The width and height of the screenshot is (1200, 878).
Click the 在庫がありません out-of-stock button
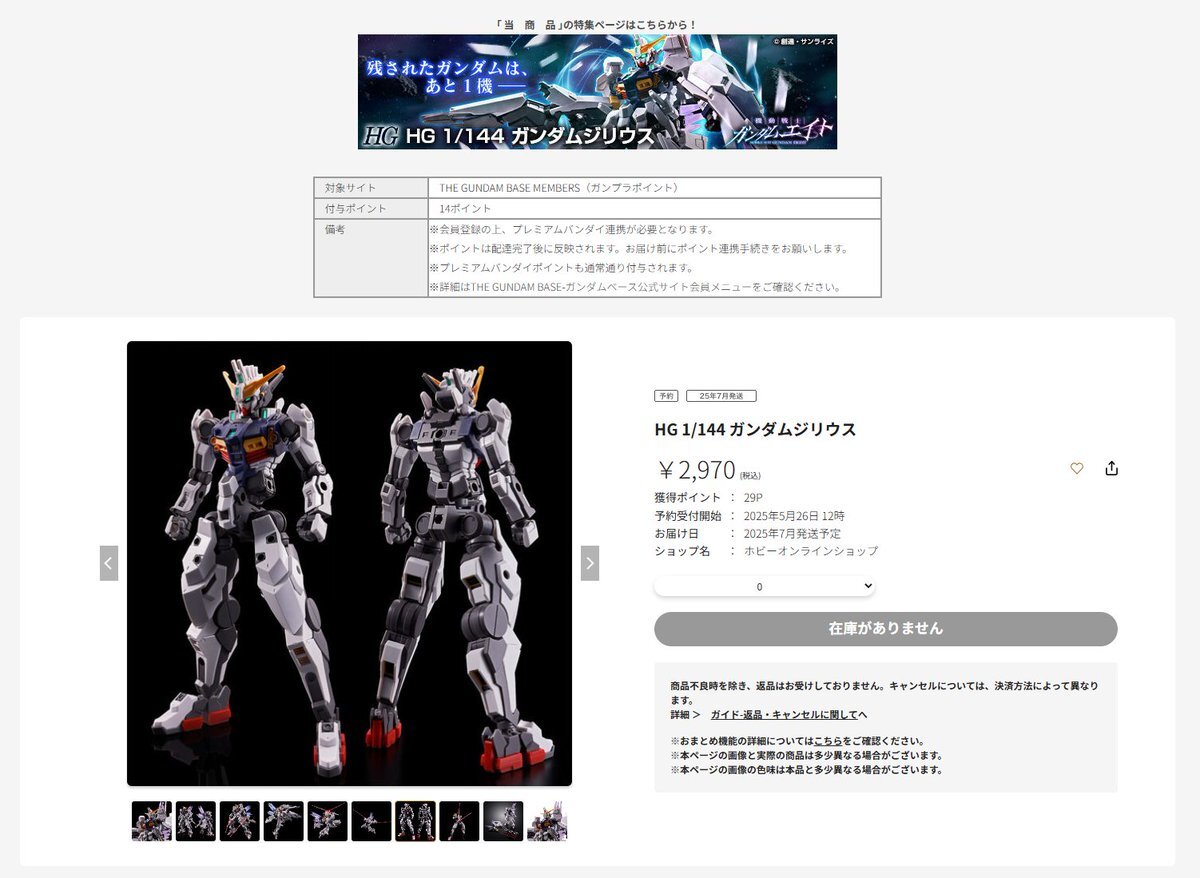[886, 629]
